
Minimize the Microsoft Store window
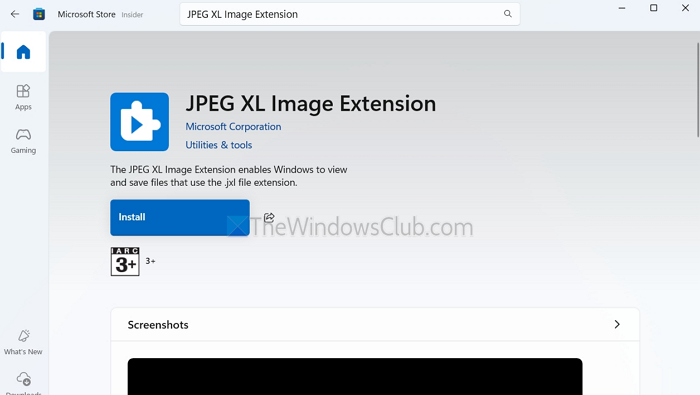(x=621, y=8)
